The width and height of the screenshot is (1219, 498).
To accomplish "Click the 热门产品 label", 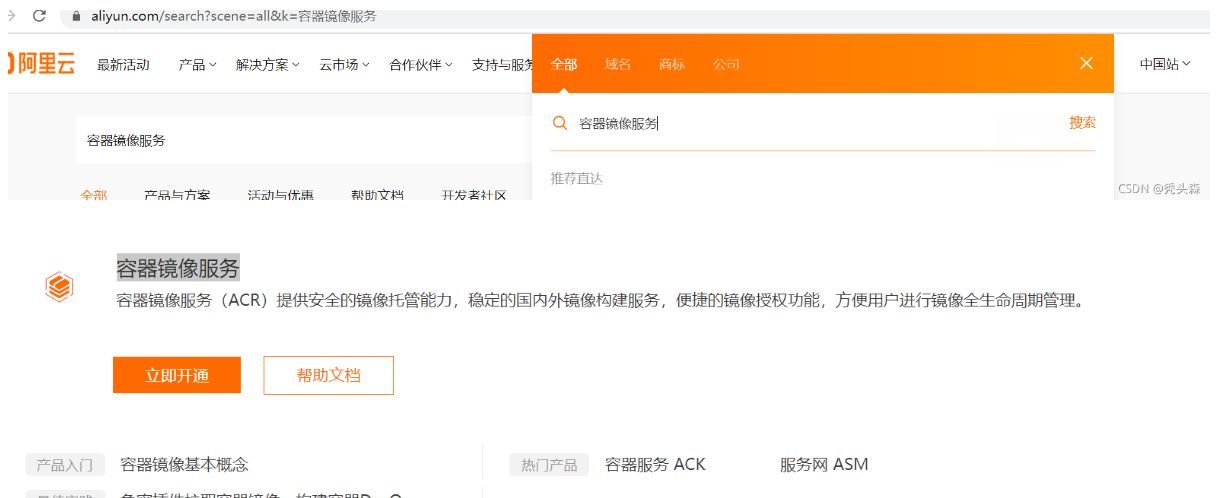I will click(x=549, y=465).
